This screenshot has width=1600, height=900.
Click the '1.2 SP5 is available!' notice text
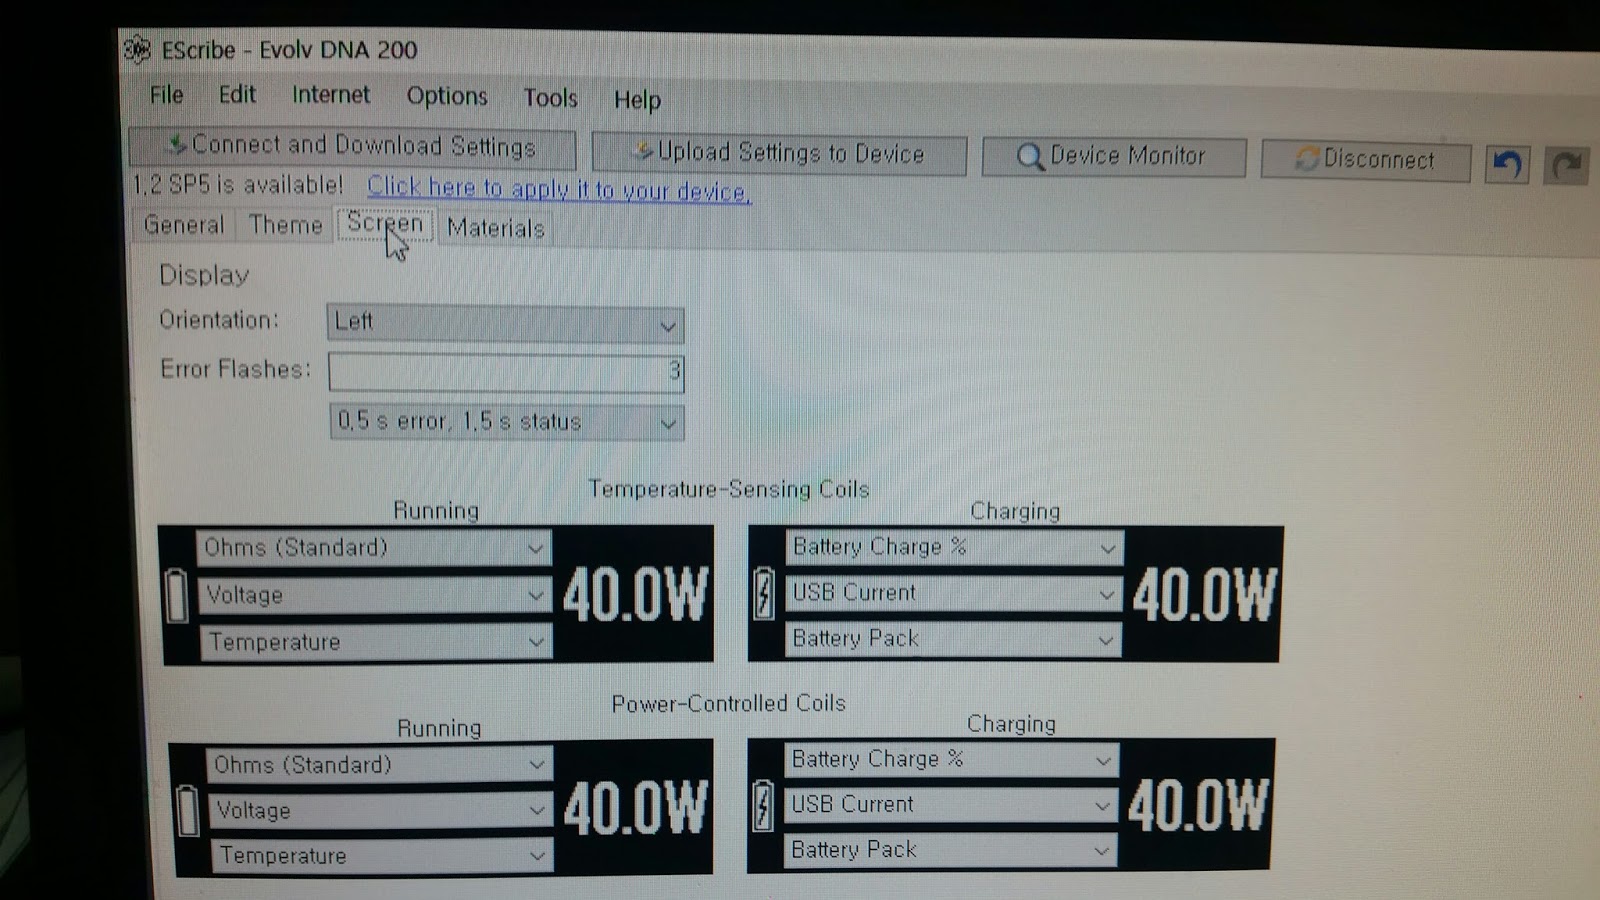click(x=238, y=184)
